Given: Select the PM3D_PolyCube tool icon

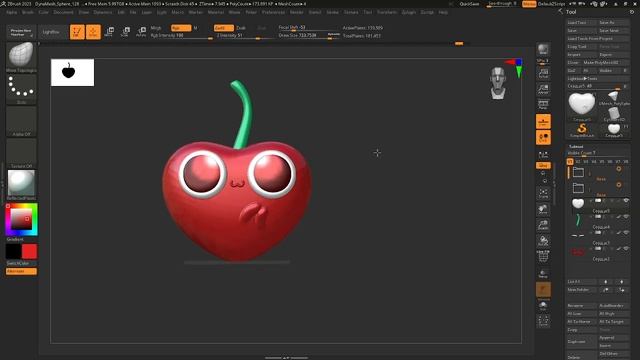Looking at the screenshot, I should pos(613,99).
